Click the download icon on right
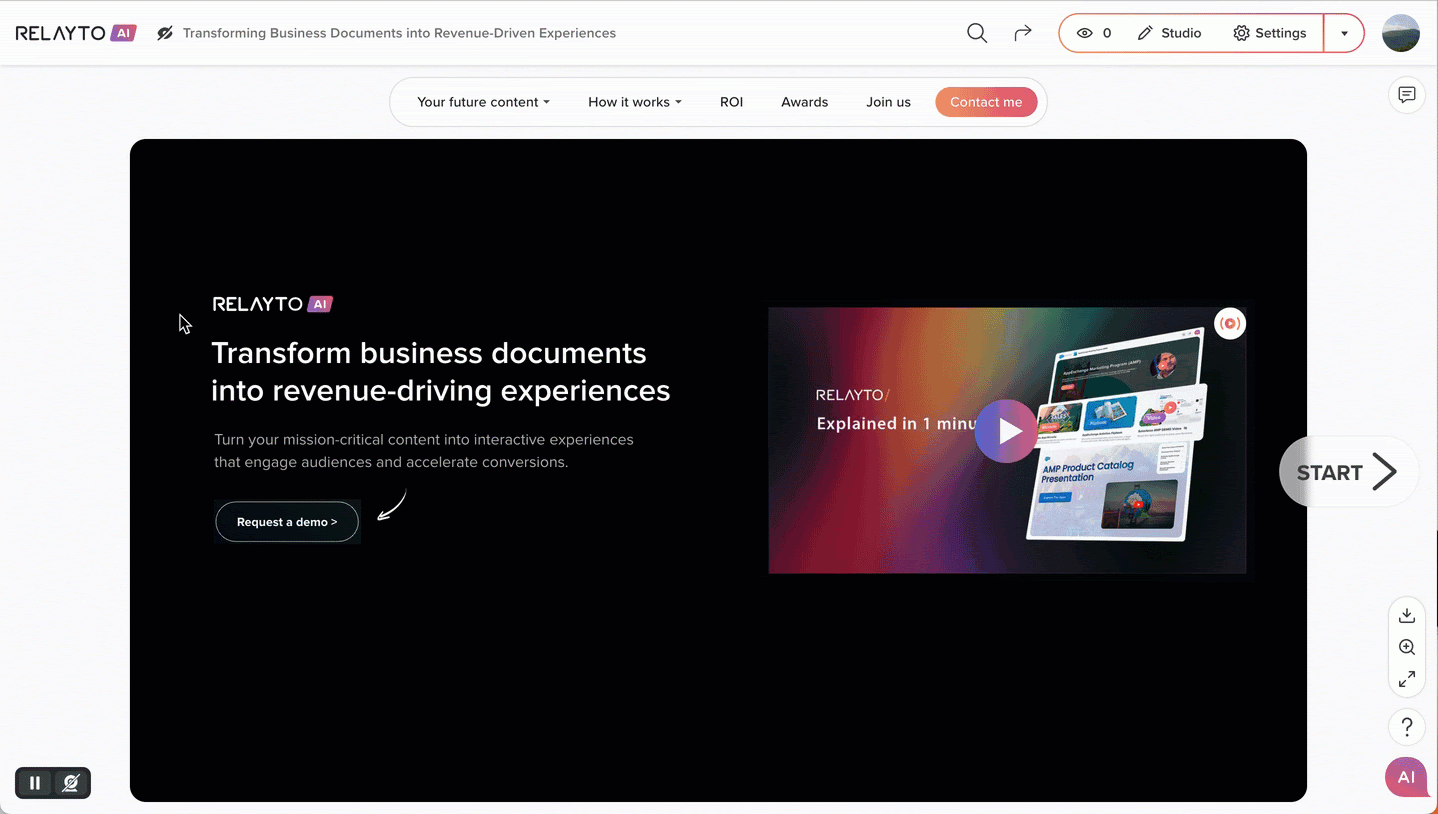The height and width of the screenshot is (814, 1438). tap(1406, 615)
